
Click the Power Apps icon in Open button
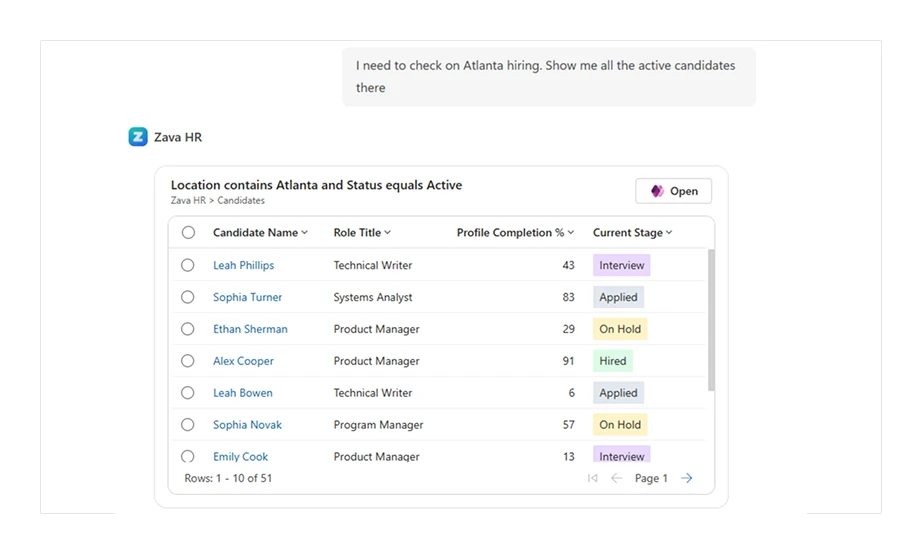click(x=657, y=191)
